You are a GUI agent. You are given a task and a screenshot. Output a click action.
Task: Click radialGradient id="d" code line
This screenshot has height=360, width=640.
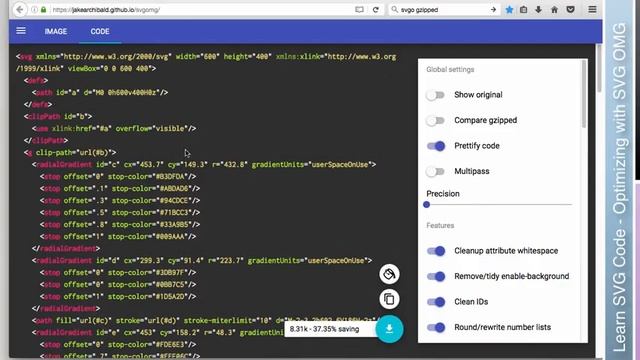point(202,260)
